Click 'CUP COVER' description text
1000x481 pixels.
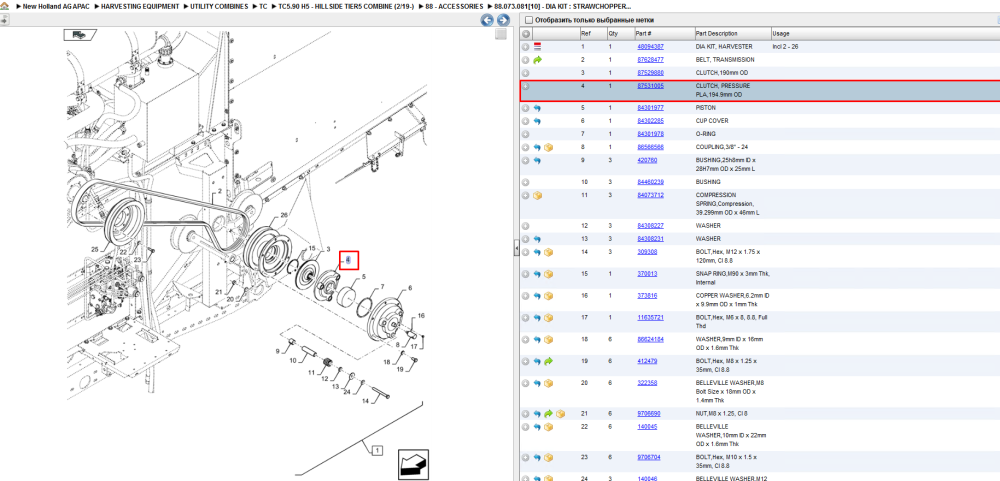pos(712,121)
